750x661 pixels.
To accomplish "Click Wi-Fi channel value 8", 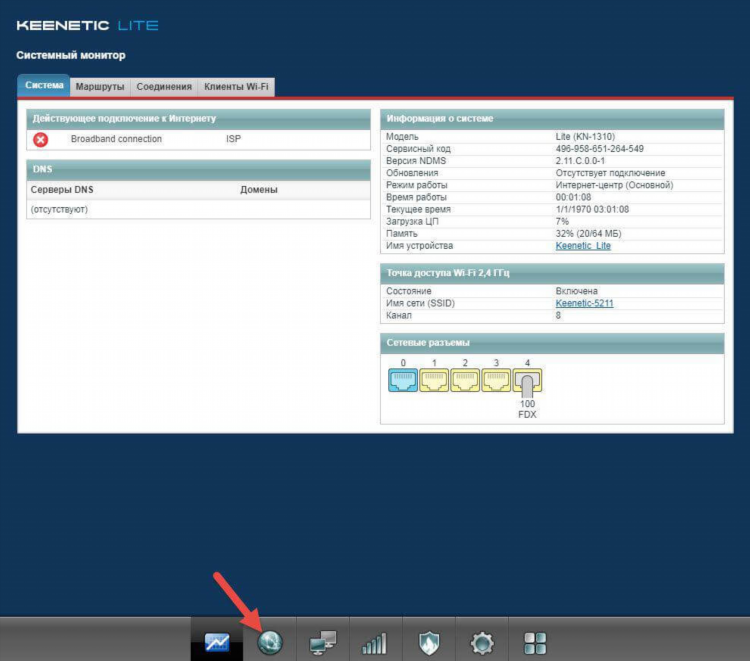I will click(558, 315).
